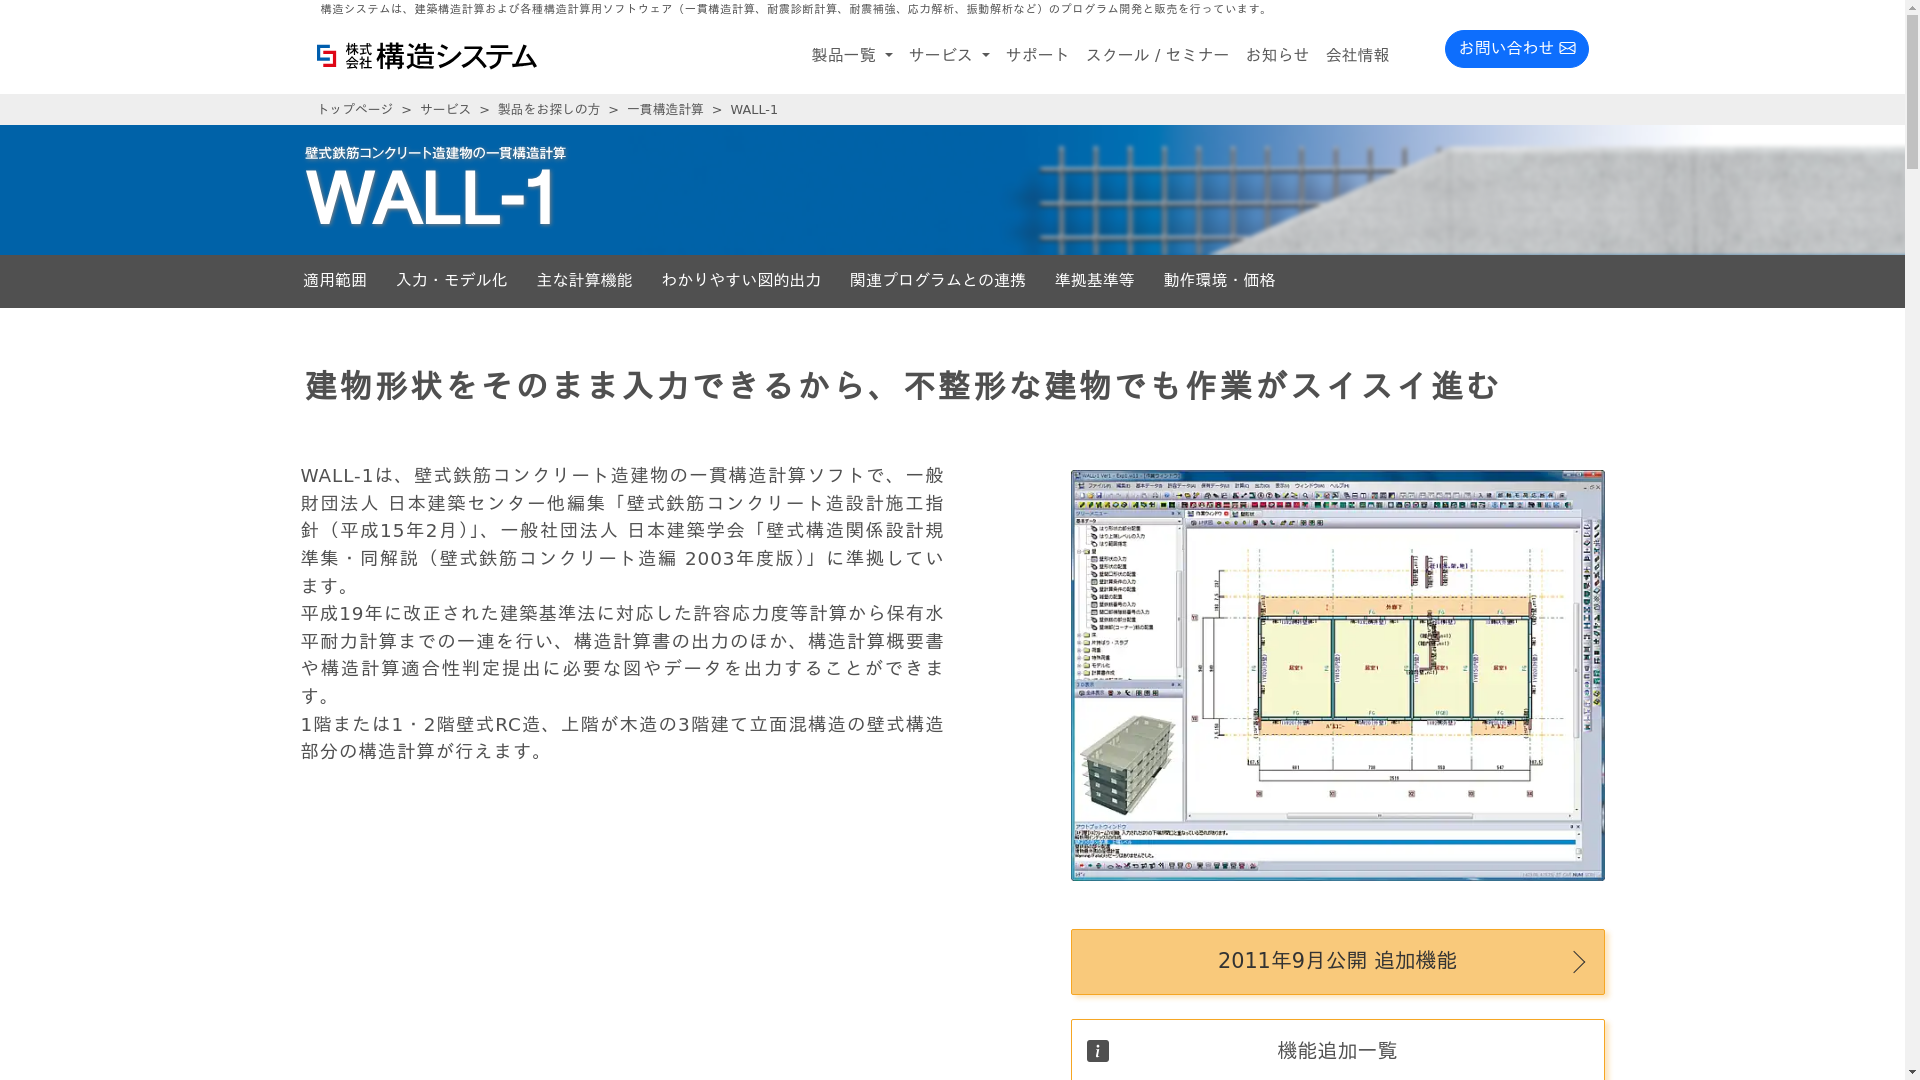Select the 入力・モデル化 tab
Screen dimensions: 1920x1080
452,281
